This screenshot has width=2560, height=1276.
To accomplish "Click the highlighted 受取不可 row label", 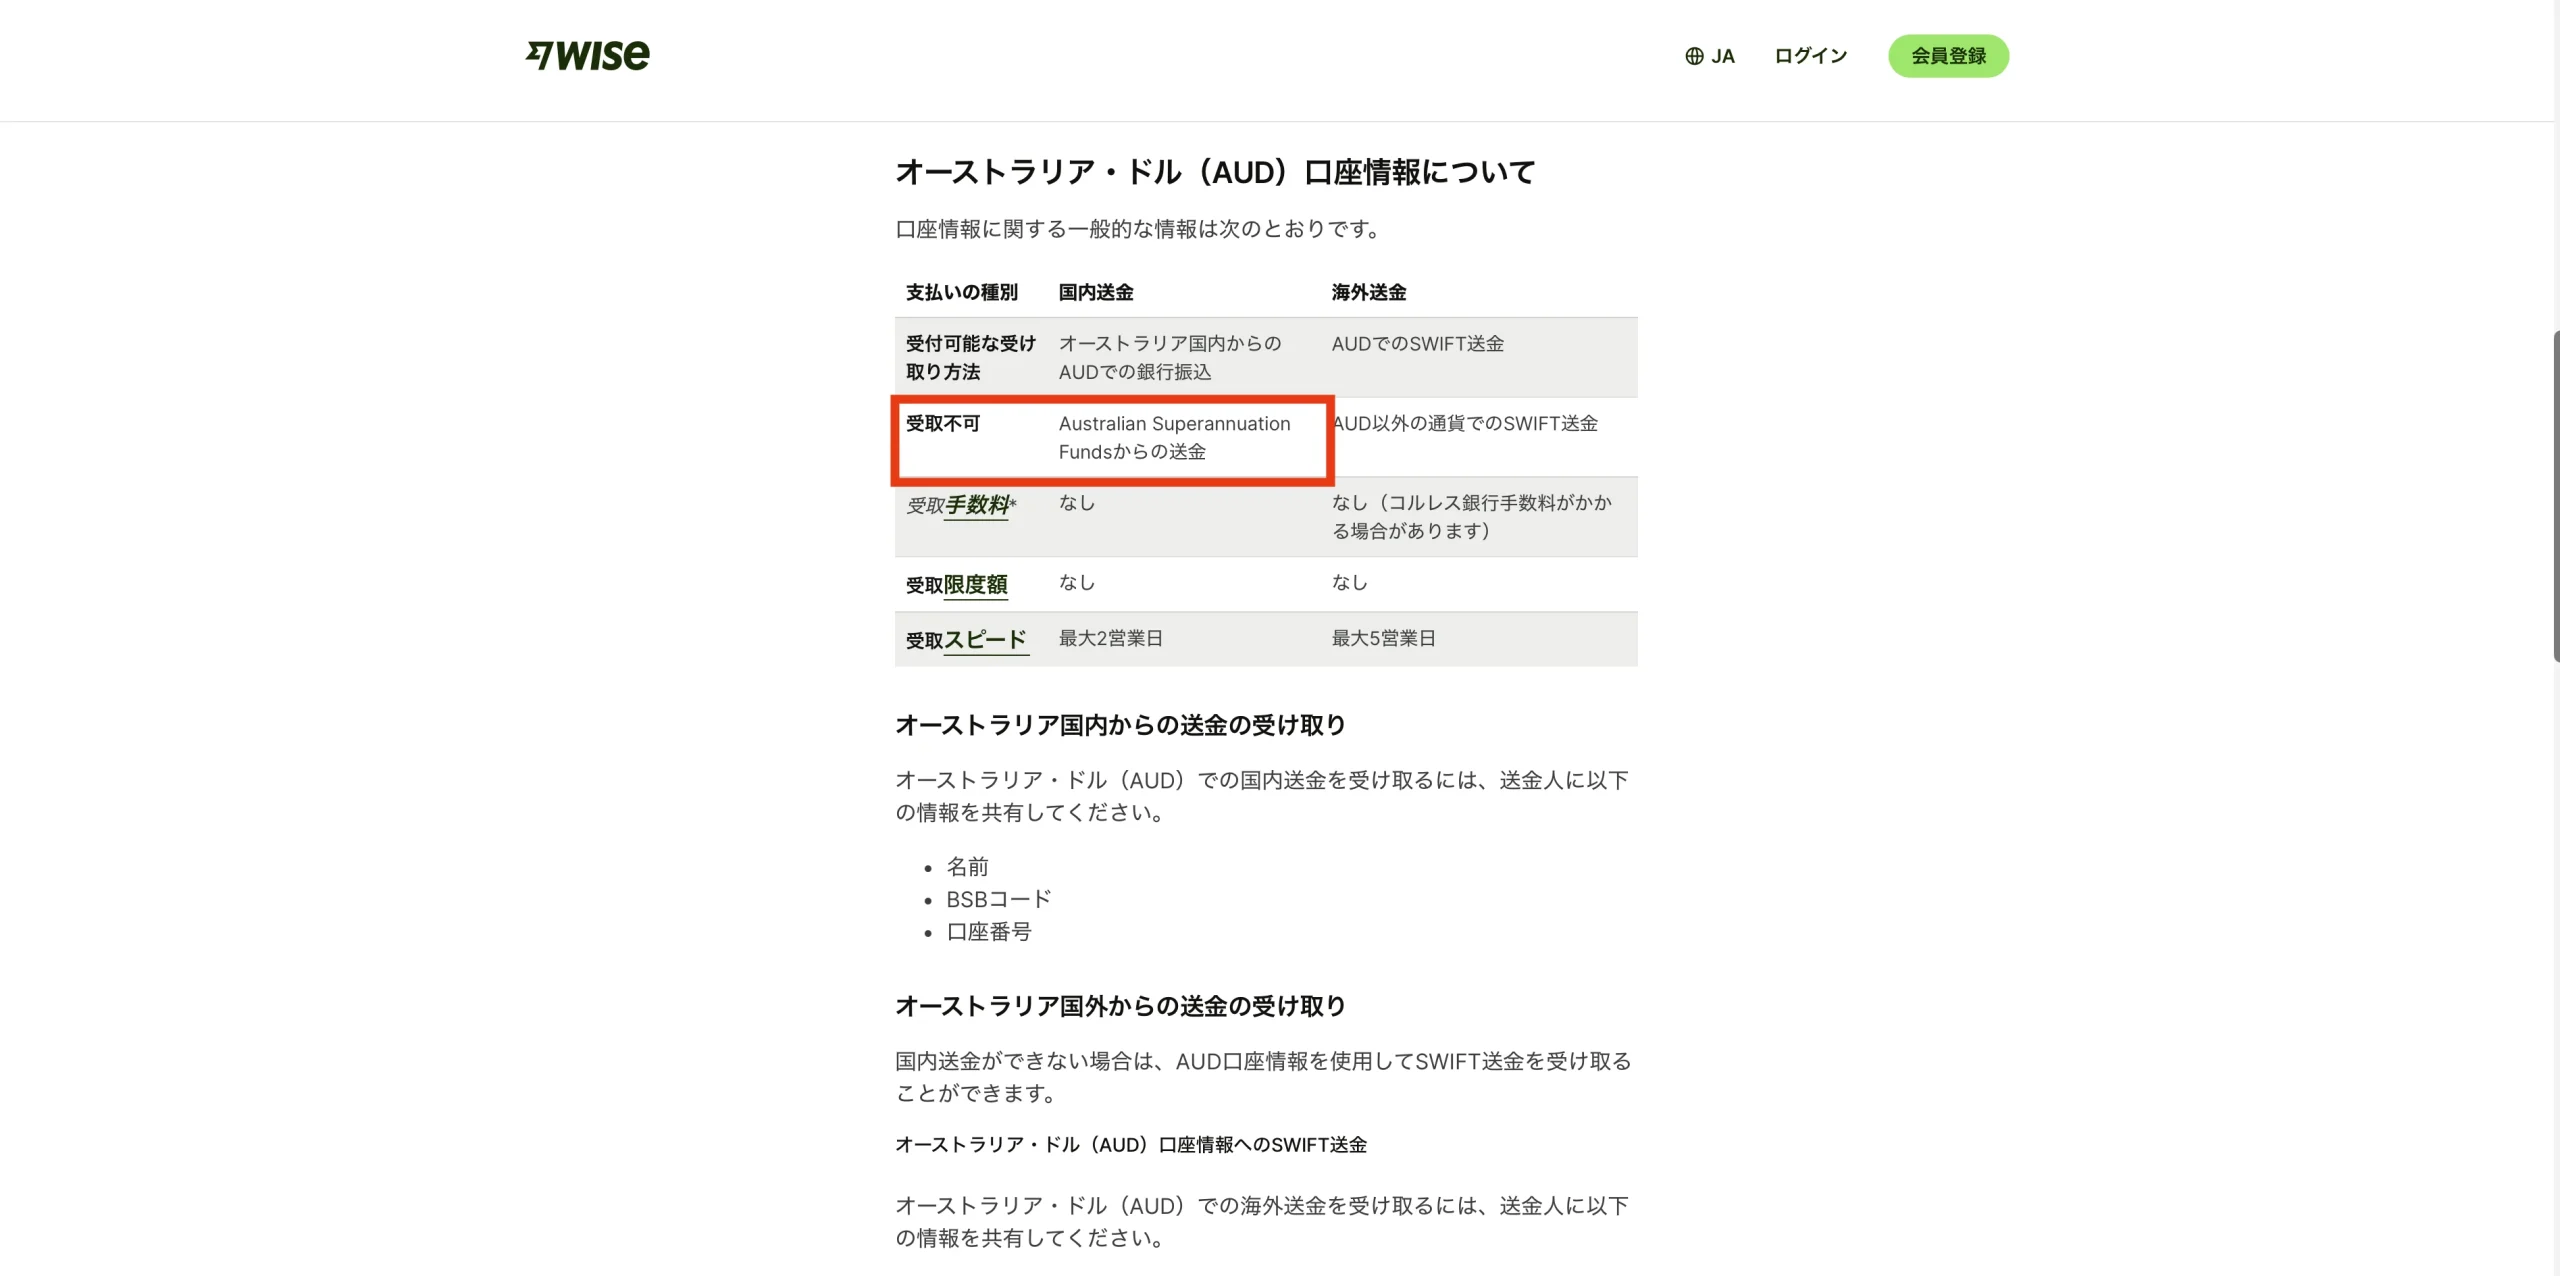I will [x=942, y=424].
